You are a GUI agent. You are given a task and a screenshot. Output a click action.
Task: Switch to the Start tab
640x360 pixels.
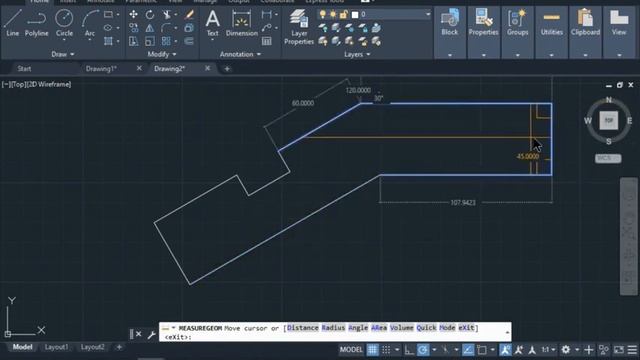click(x=24, y=69)
